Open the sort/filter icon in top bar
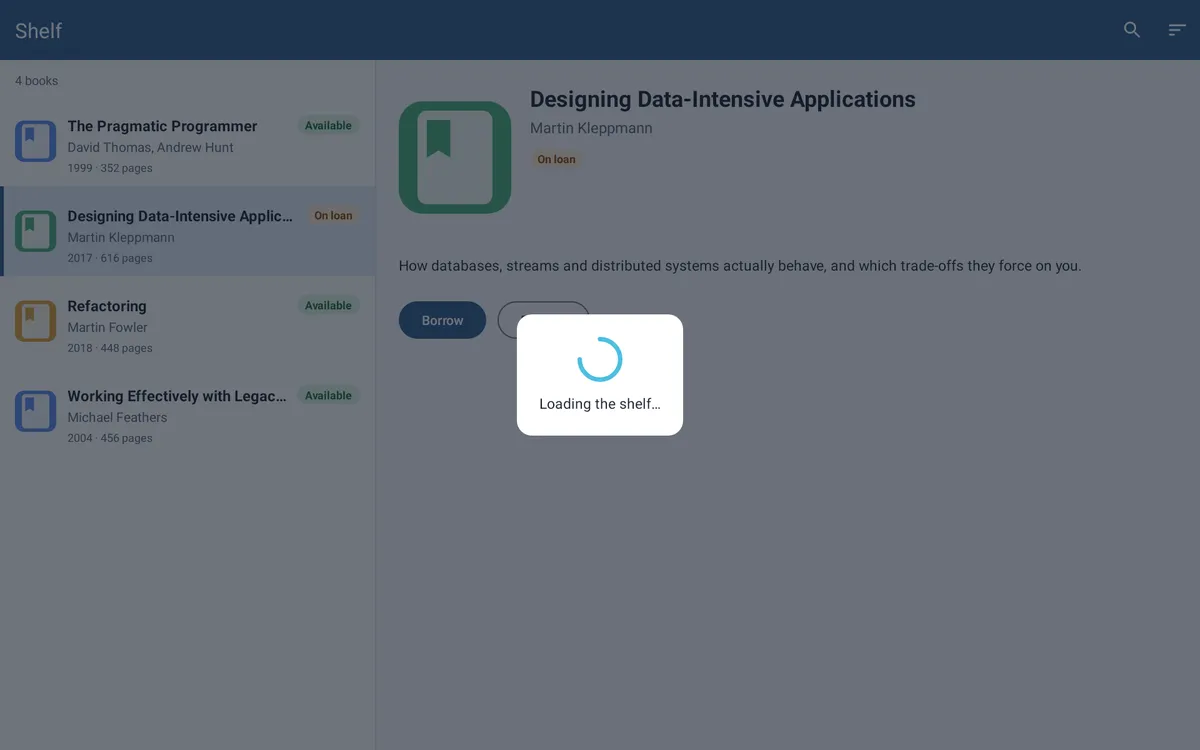1200x750 pixels. 1177,30
